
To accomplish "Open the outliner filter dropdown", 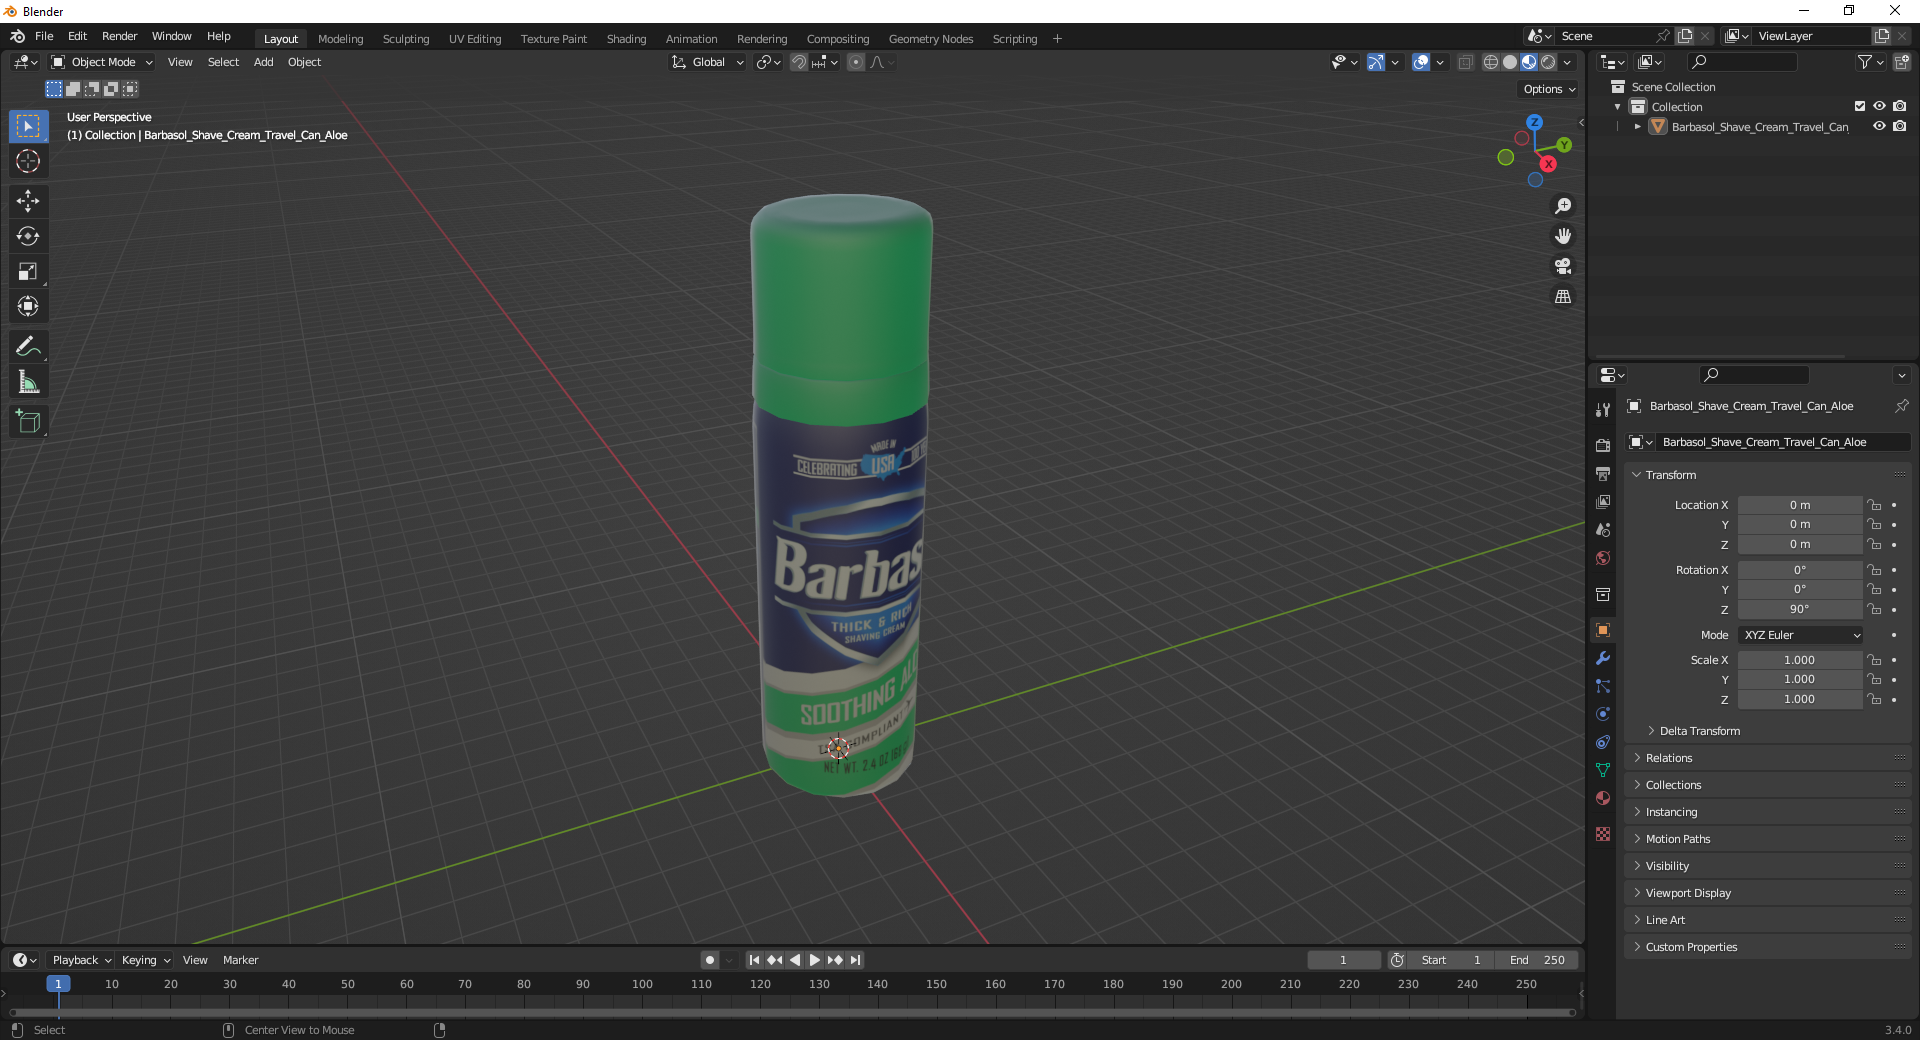I will 1870,62.
